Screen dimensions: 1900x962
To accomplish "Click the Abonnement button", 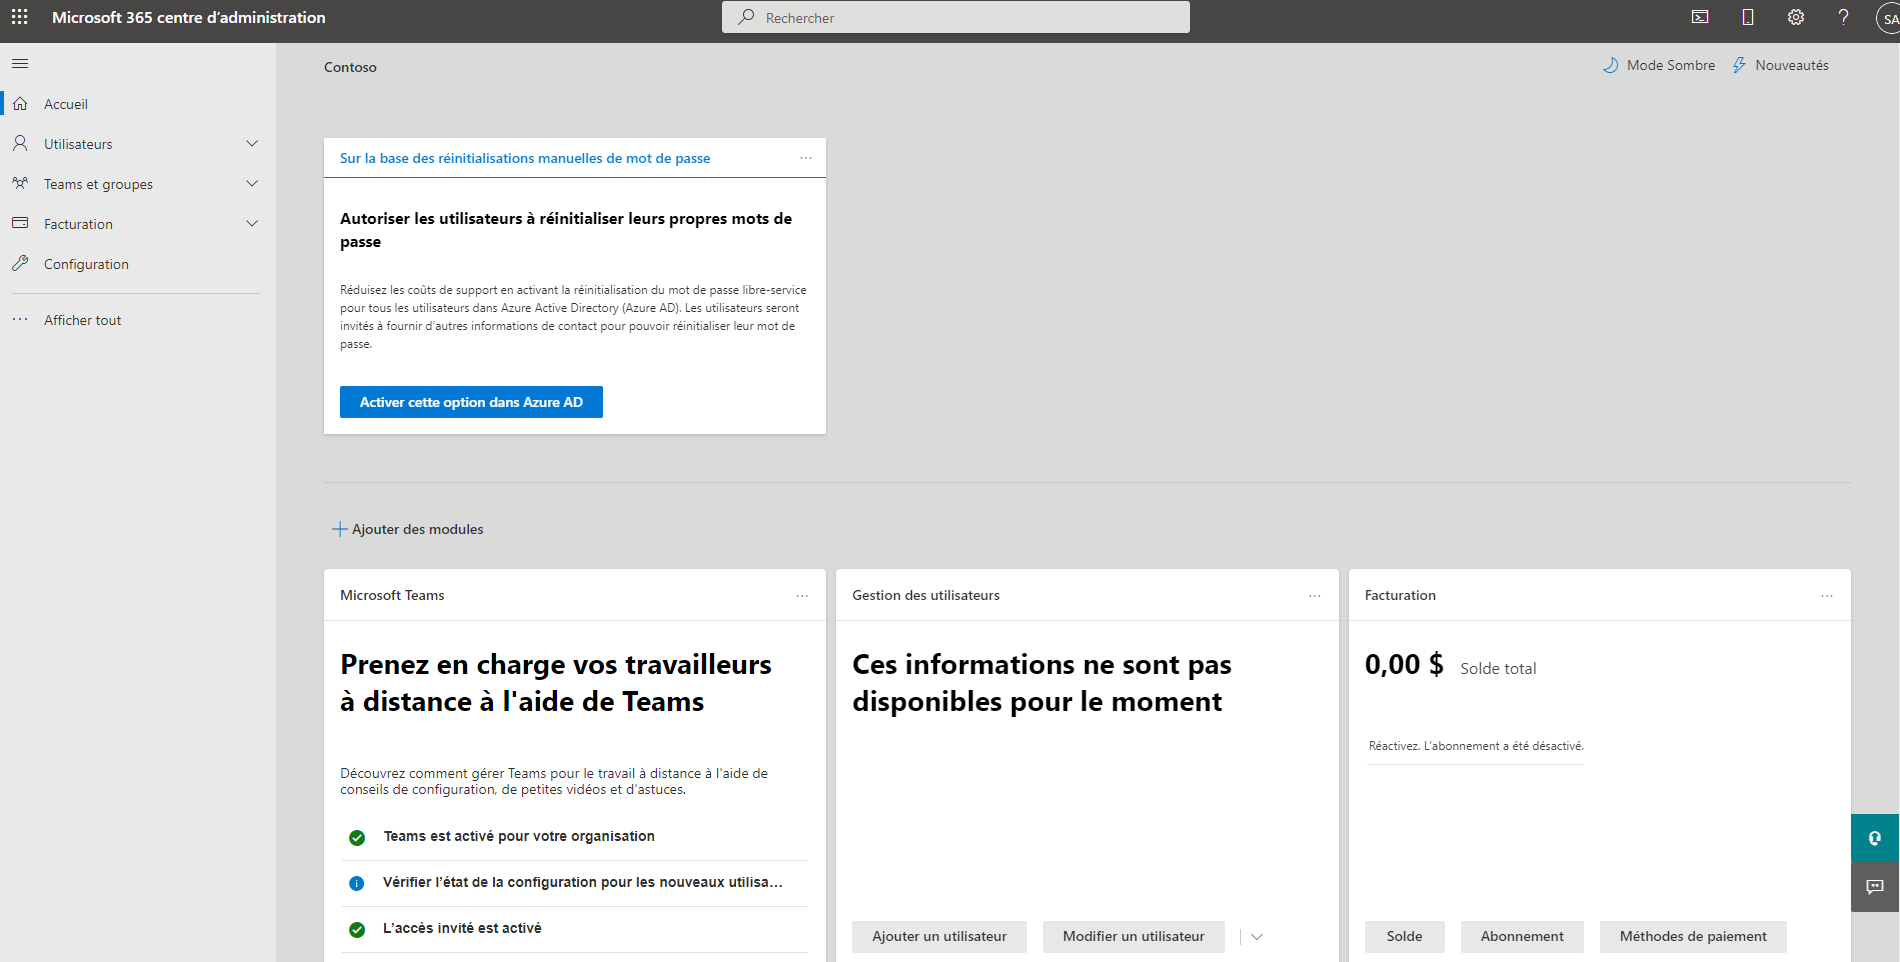I will (1522, 937).
